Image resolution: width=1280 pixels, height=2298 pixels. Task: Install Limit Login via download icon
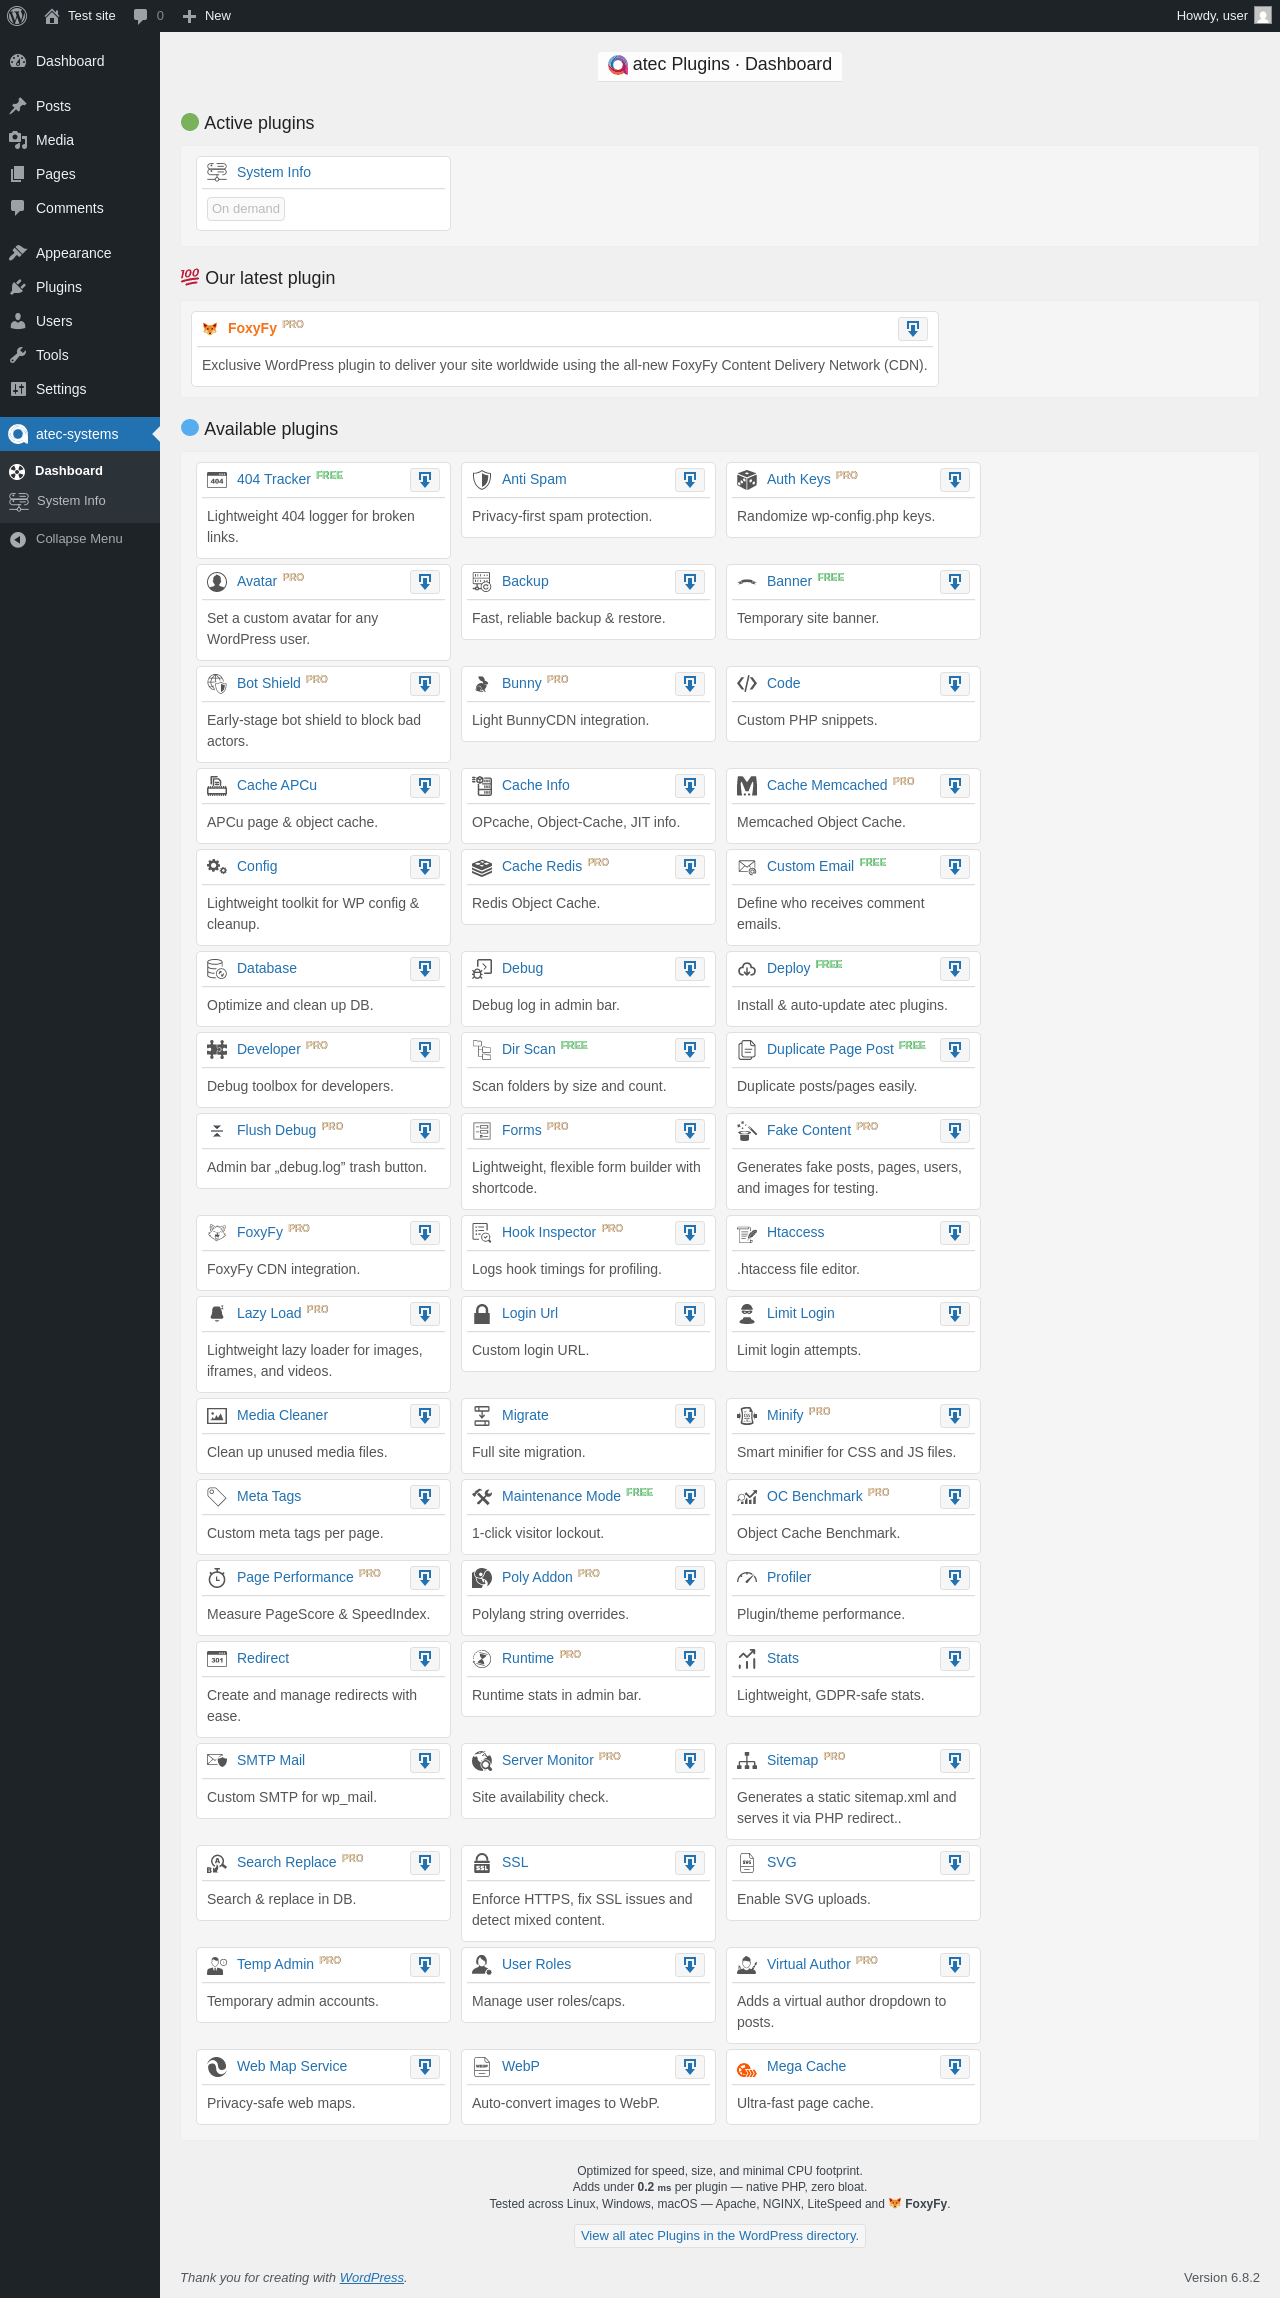(955, 1314)
